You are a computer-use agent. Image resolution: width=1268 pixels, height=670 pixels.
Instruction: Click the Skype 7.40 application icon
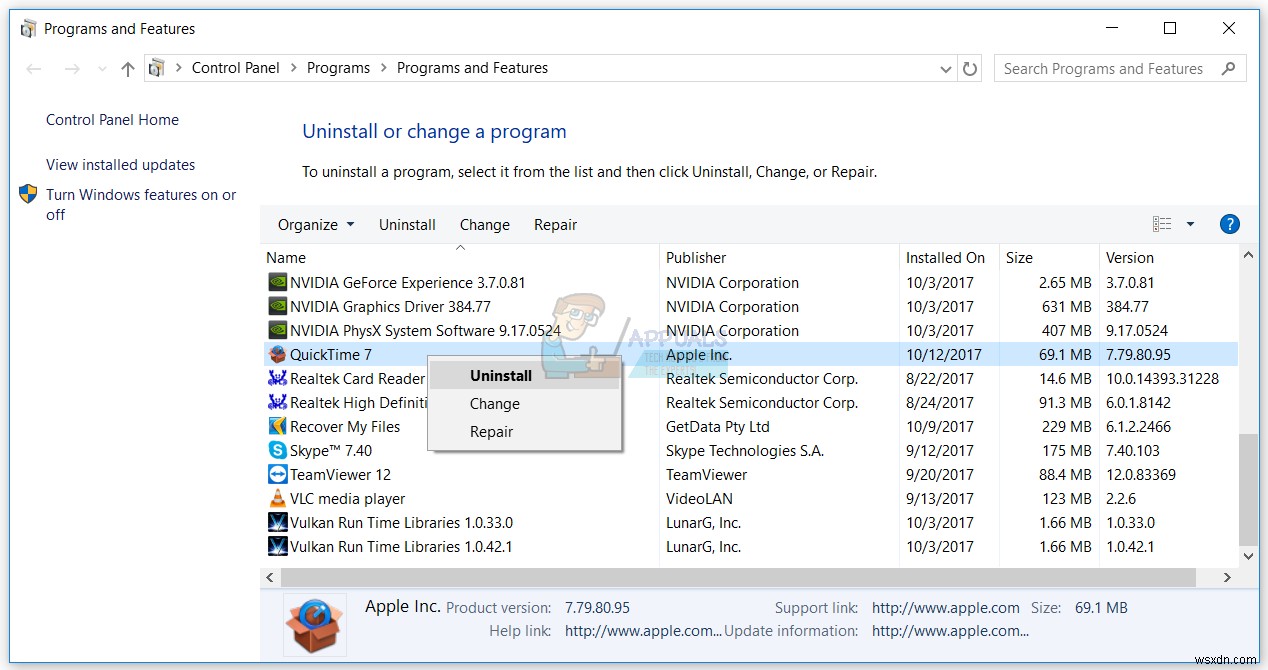coord(273,450)
